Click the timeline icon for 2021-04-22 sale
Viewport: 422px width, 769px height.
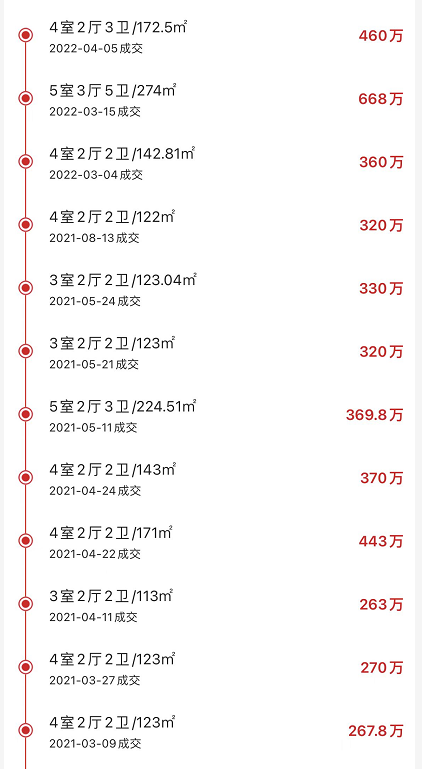[x=26, y=540]
